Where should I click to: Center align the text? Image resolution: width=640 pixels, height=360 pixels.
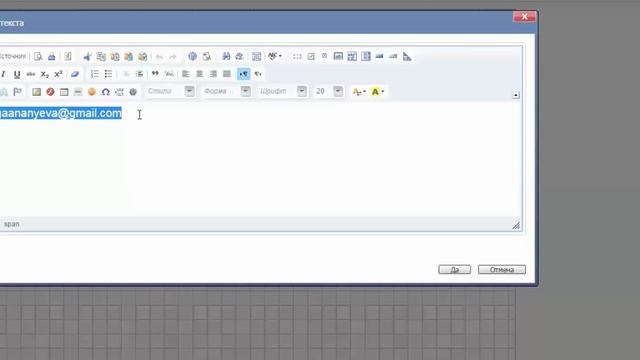[x=200, y=74]
